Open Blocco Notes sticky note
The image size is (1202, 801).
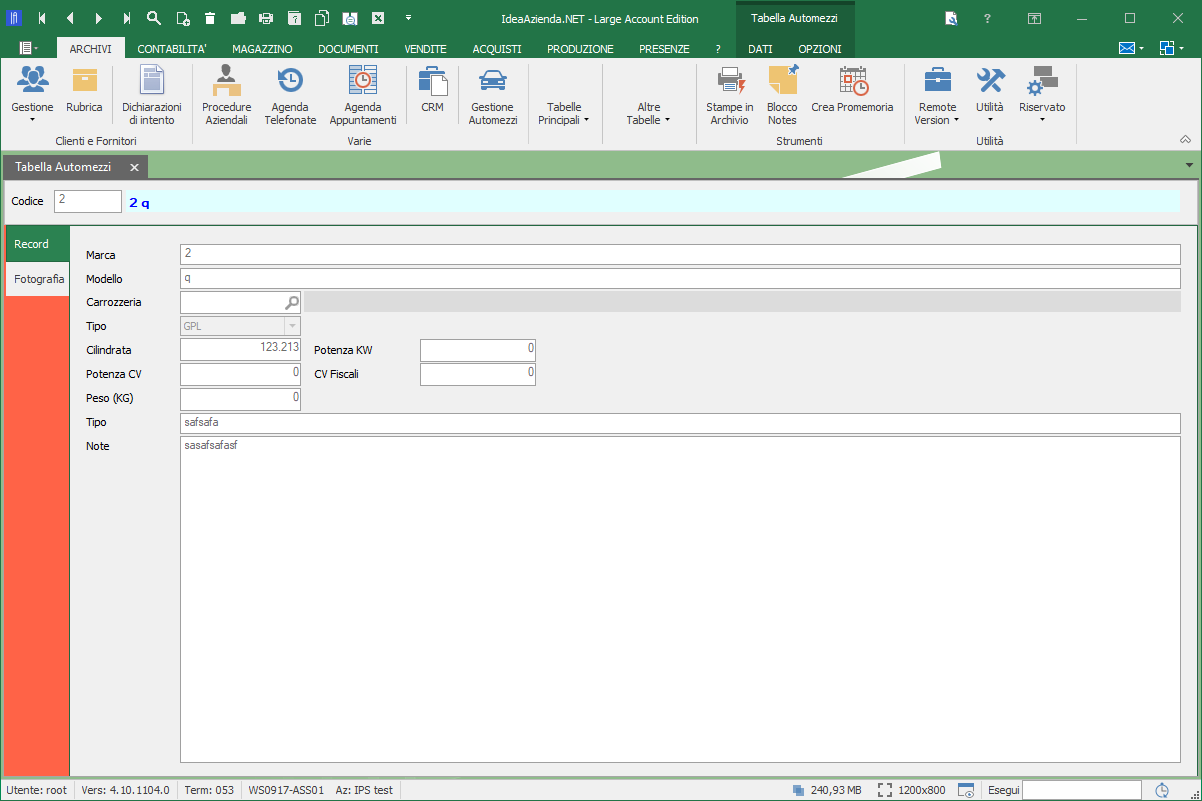click(x=782, y=96)
